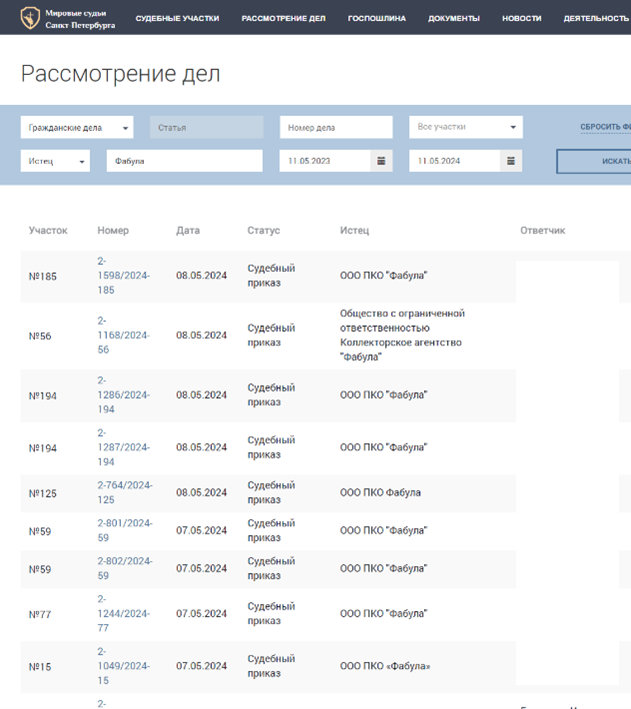Focus the Номер дела input field

[x=336, y=128]
